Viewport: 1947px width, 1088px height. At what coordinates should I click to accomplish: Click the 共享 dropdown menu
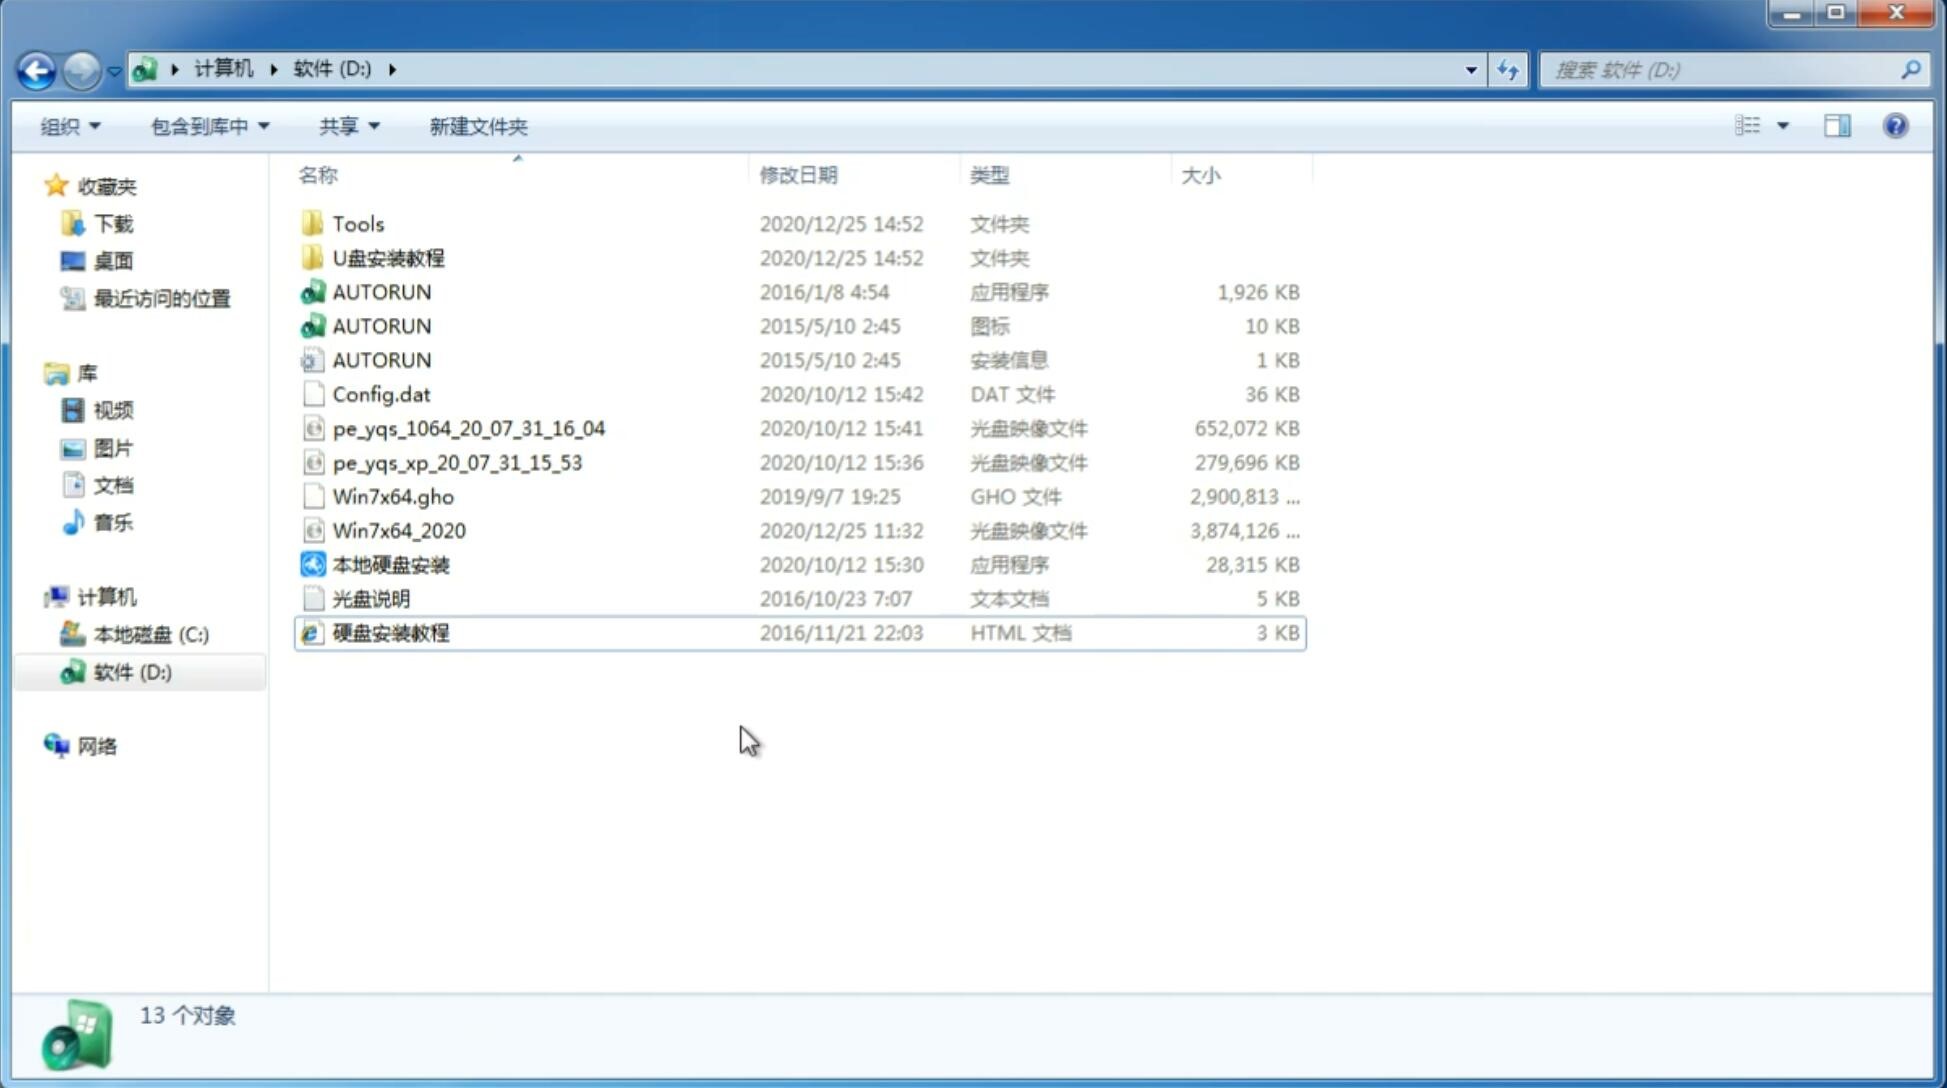(342, 124)
